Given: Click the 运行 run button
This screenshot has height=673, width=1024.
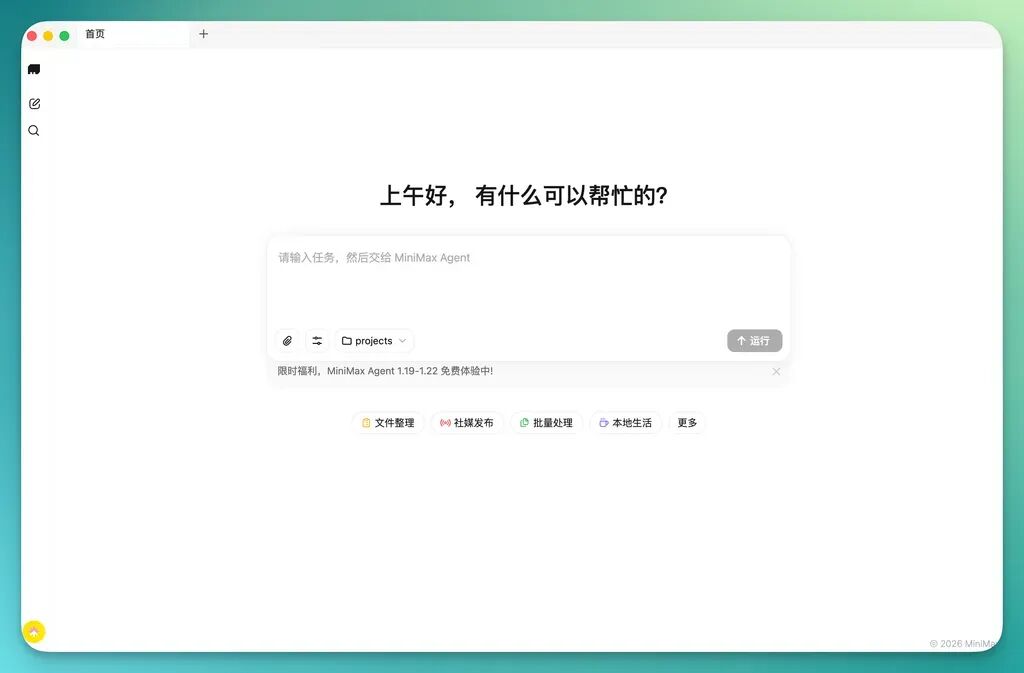Looking at the screenshot, I should (754, 341).
